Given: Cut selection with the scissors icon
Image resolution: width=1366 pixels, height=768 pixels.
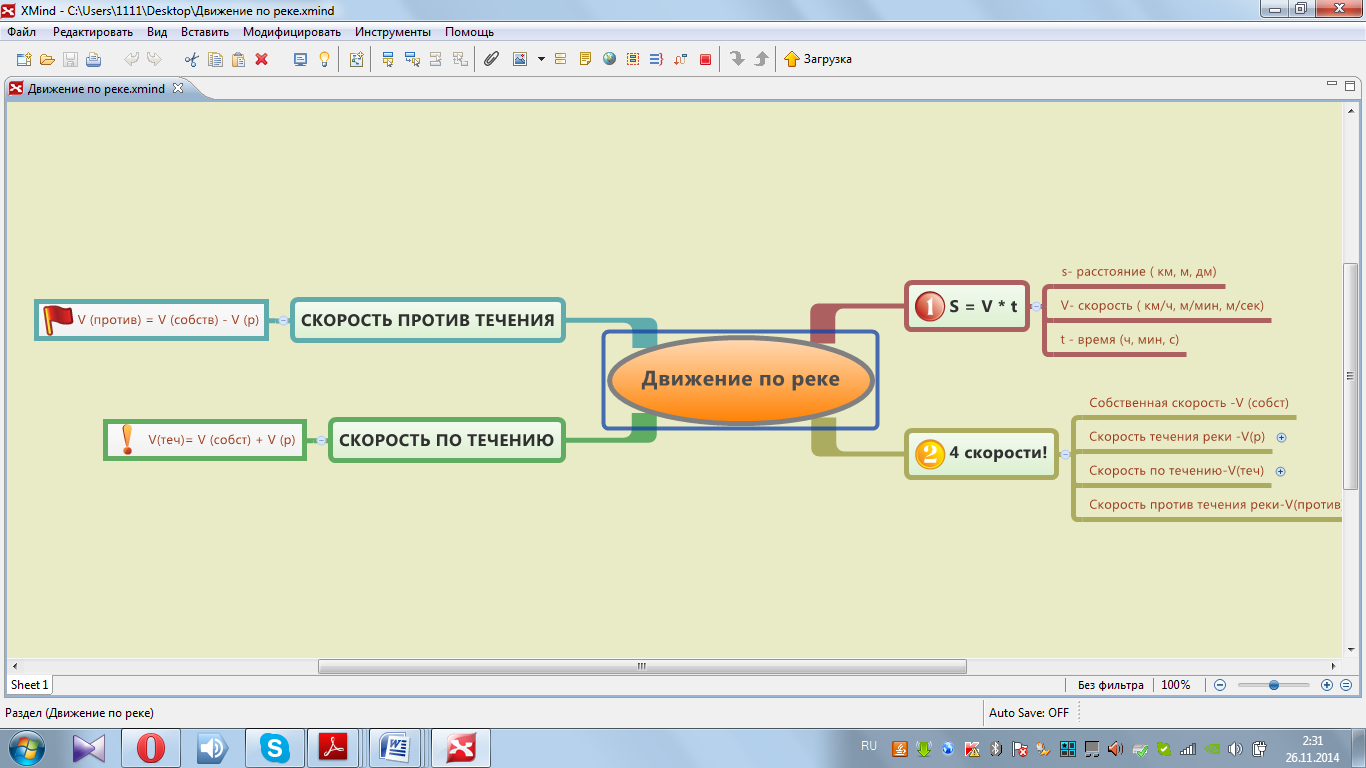Looking at the screenshot, I should click(x=192, y=59).
